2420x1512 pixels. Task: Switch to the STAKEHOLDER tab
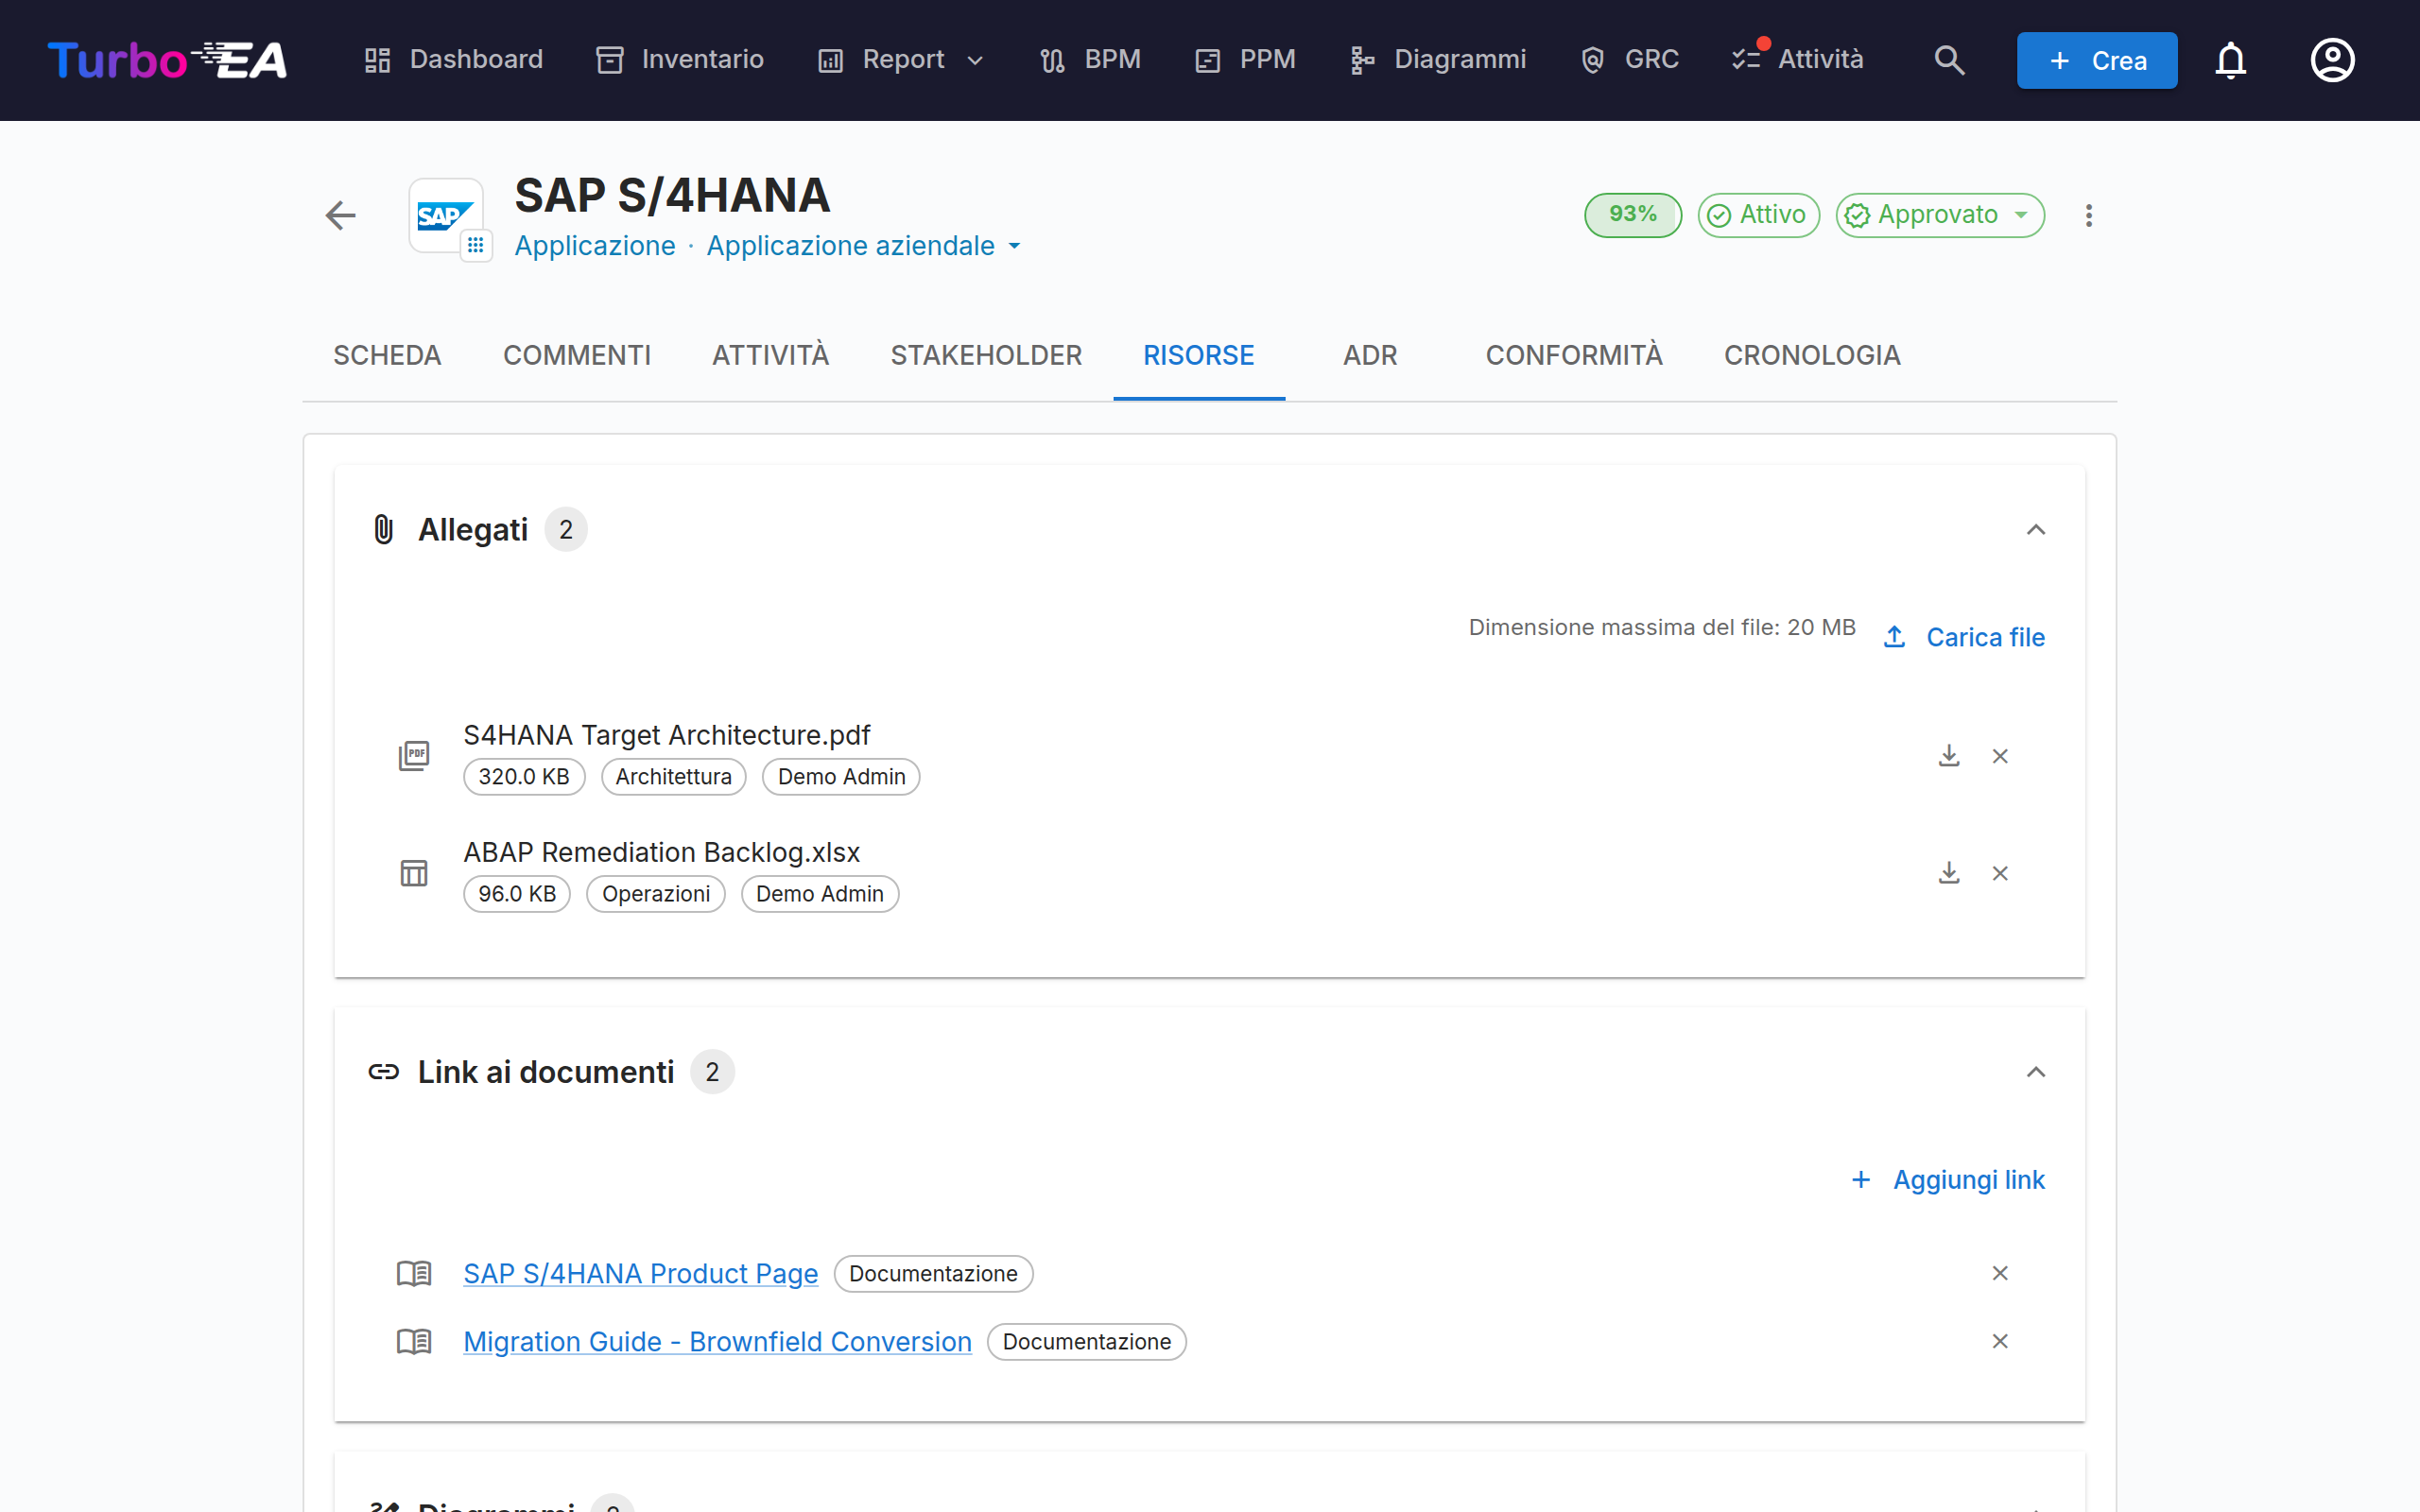(x=986, y=355)
